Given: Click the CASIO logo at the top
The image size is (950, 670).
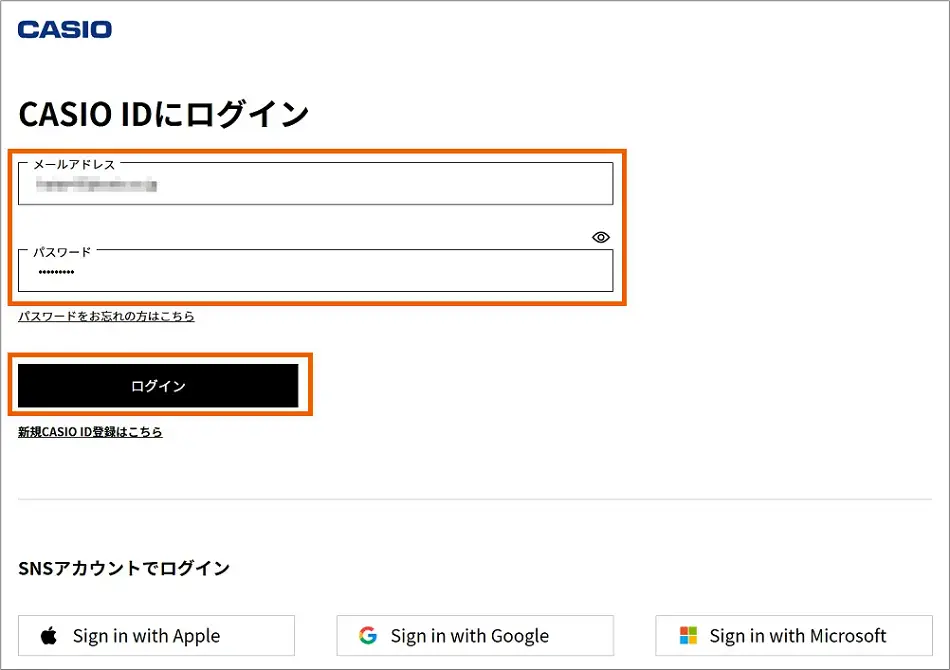Looking at the screenshot, I should tap(64, 29).
